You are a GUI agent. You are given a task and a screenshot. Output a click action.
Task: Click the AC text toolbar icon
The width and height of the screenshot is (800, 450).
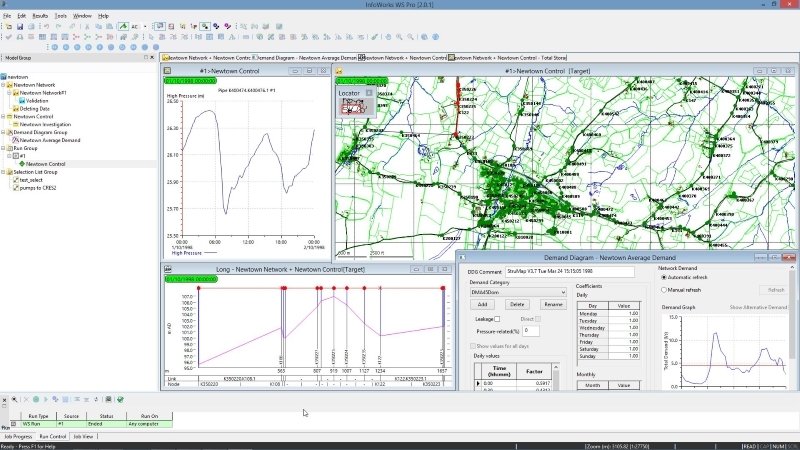(135, 27)
